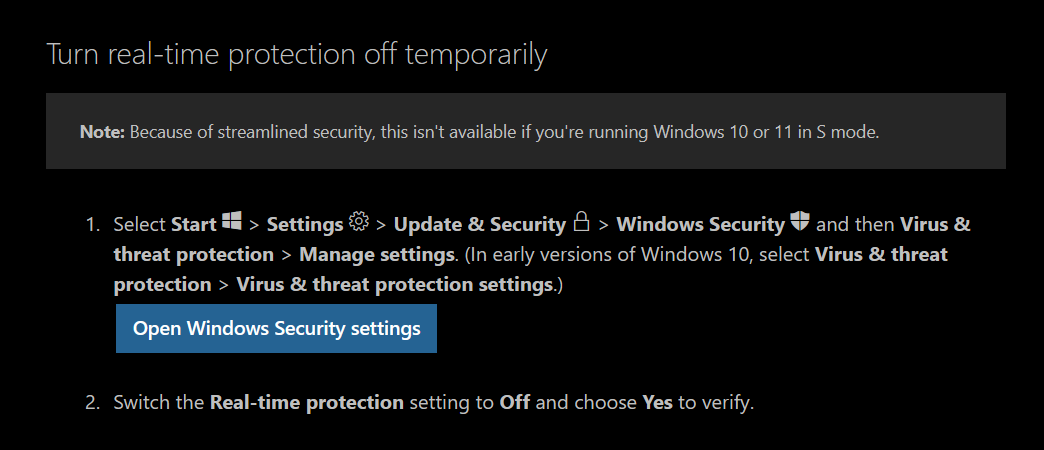Click the Windows Security shield icon
Image resolution: width=1044 pixels, height=450 pixels.
(x=799, y=221)
